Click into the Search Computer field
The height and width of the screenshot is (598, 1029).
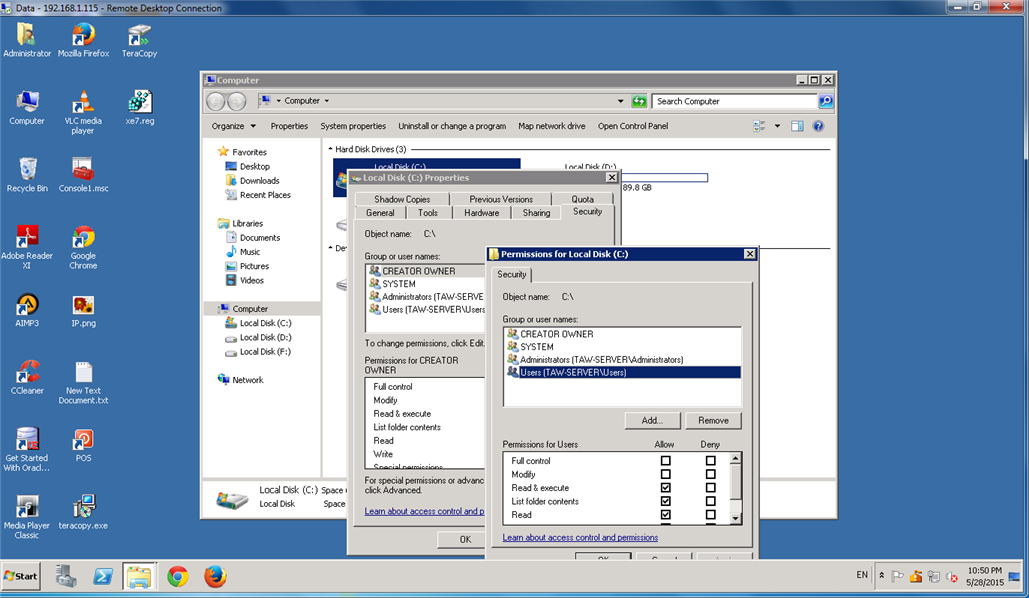click(733, 101)
